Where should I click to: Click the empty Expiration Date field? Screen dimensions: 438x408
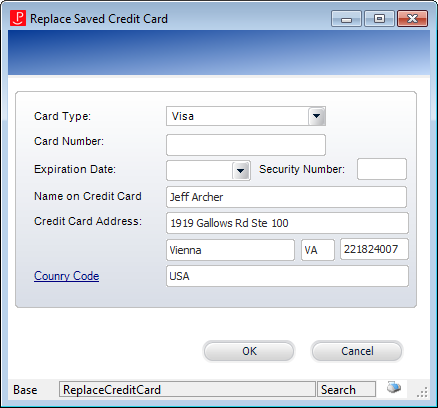point(200,171)
